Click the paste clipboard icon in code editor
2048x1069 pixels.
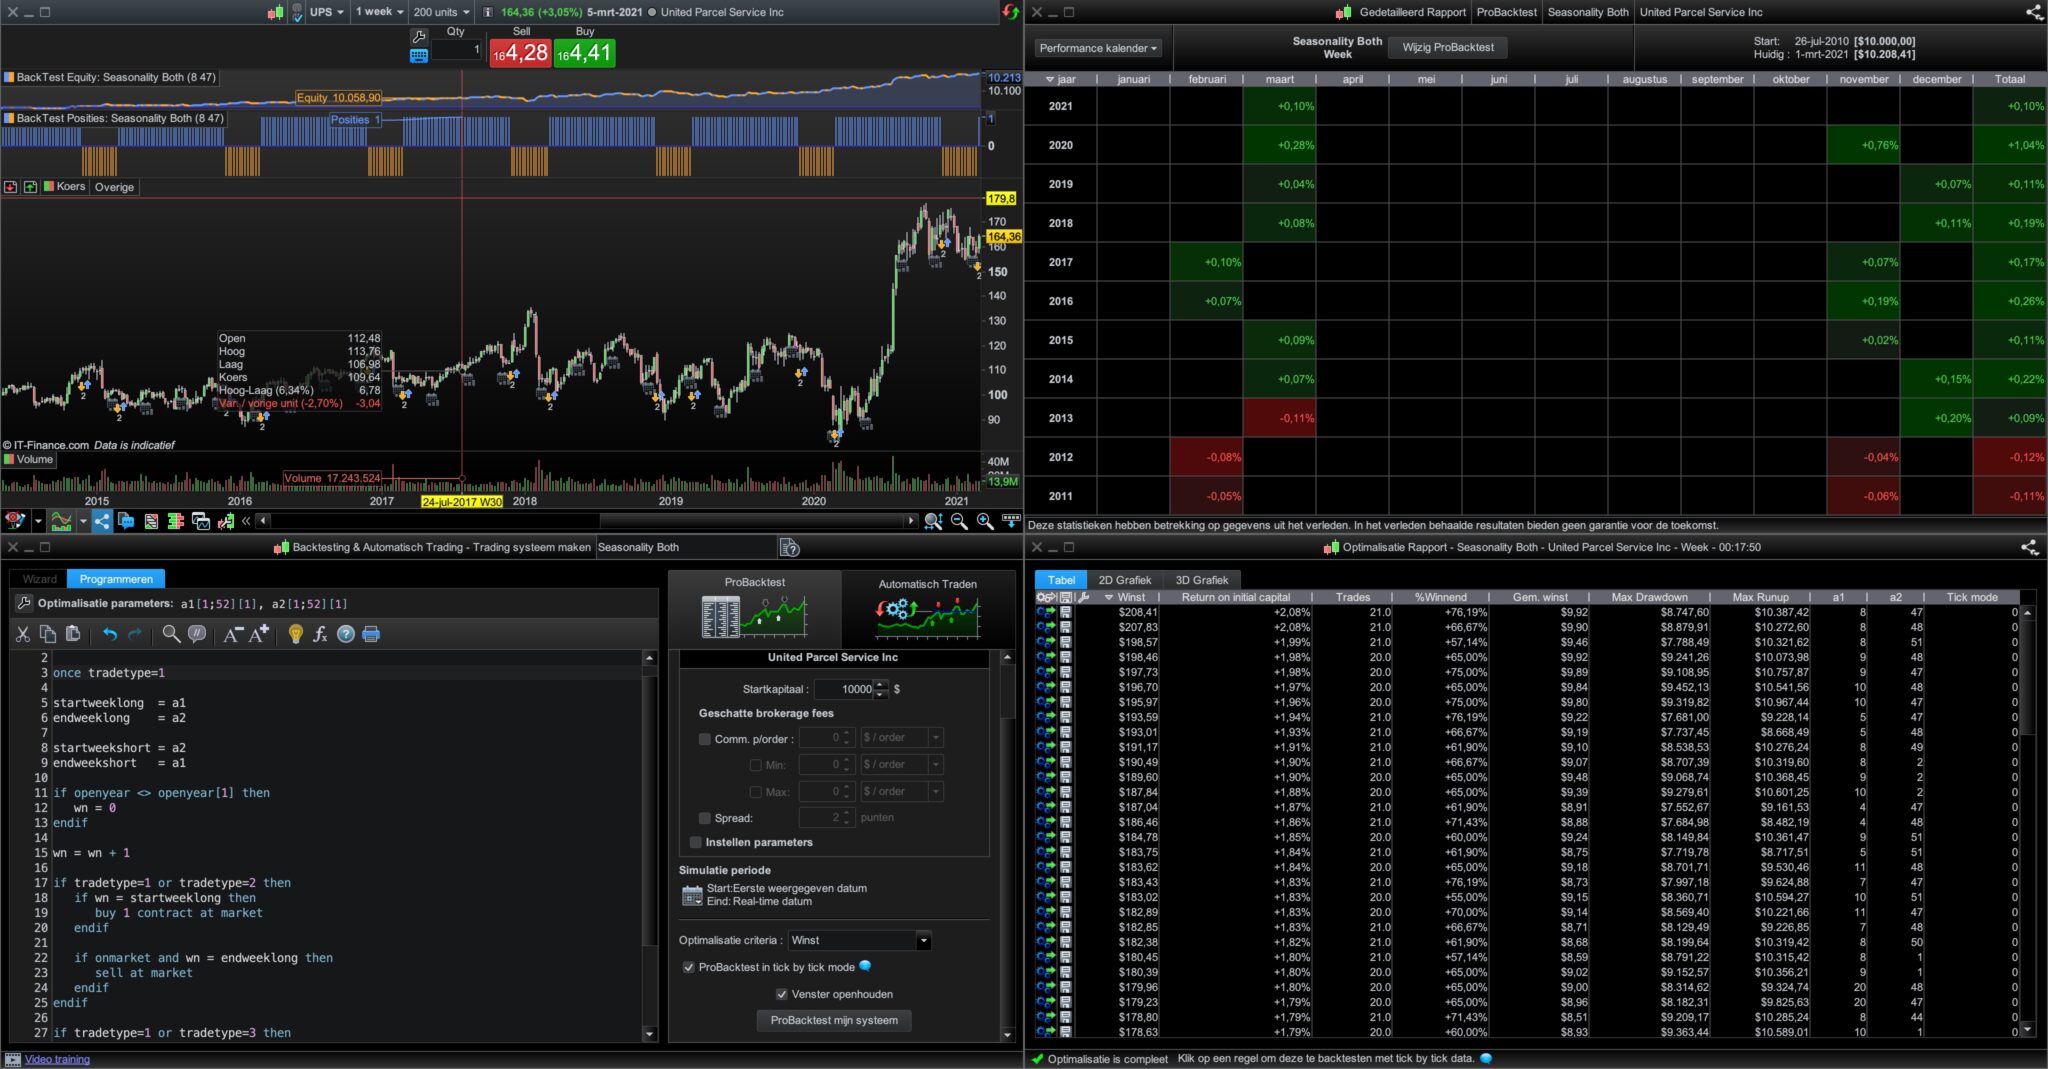(x=73, y=634)
